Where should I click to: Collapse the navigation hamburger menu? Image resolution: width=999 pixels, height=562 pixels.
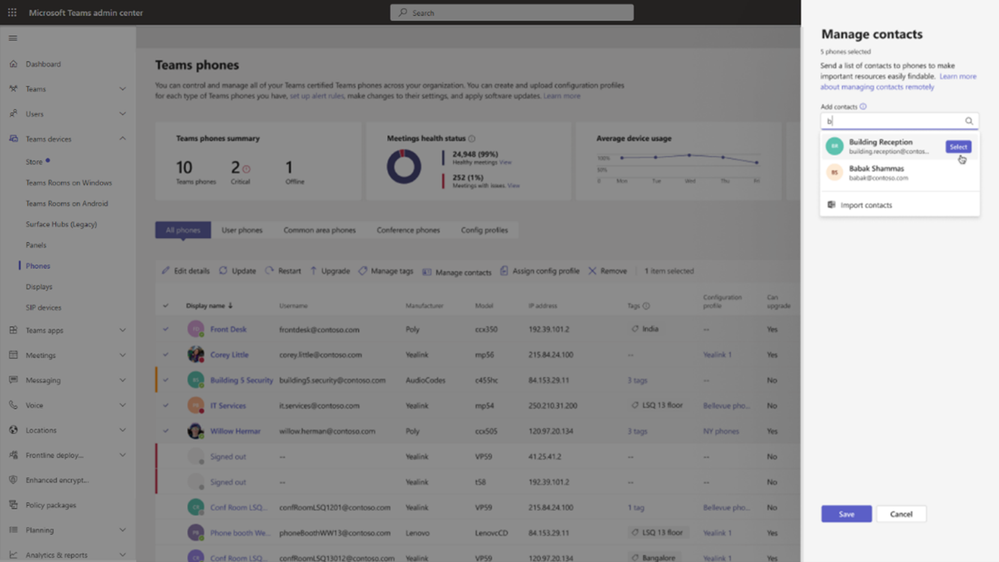tap(13, 38)
